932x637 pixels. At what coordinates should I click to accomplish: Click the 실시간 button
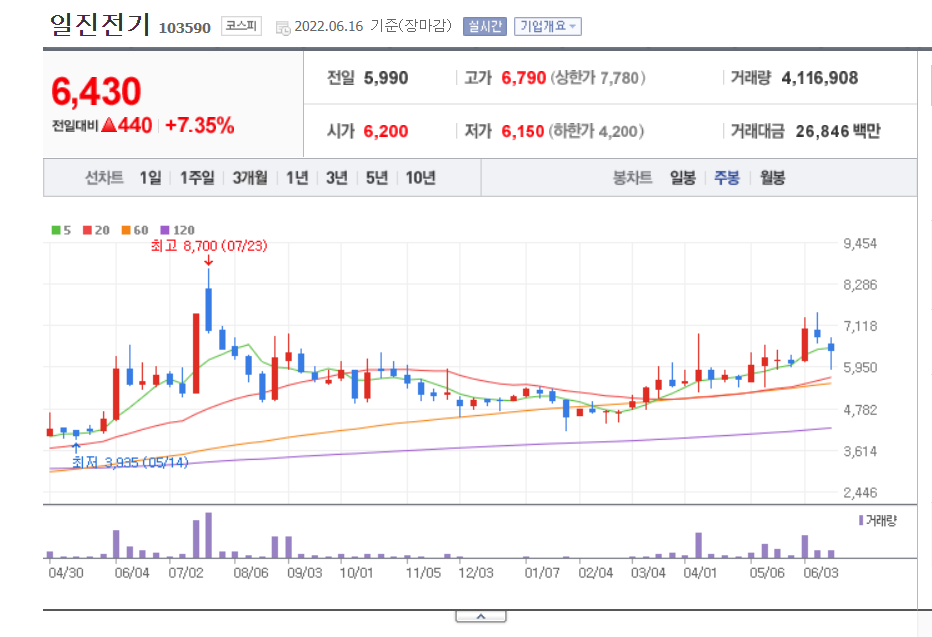click(484, 26)
